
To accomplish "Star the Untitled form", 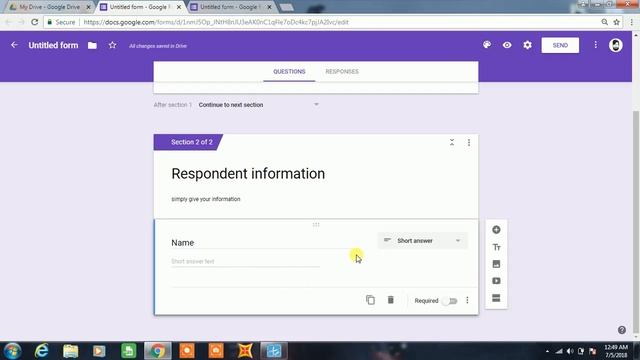I will click(113, 45).
